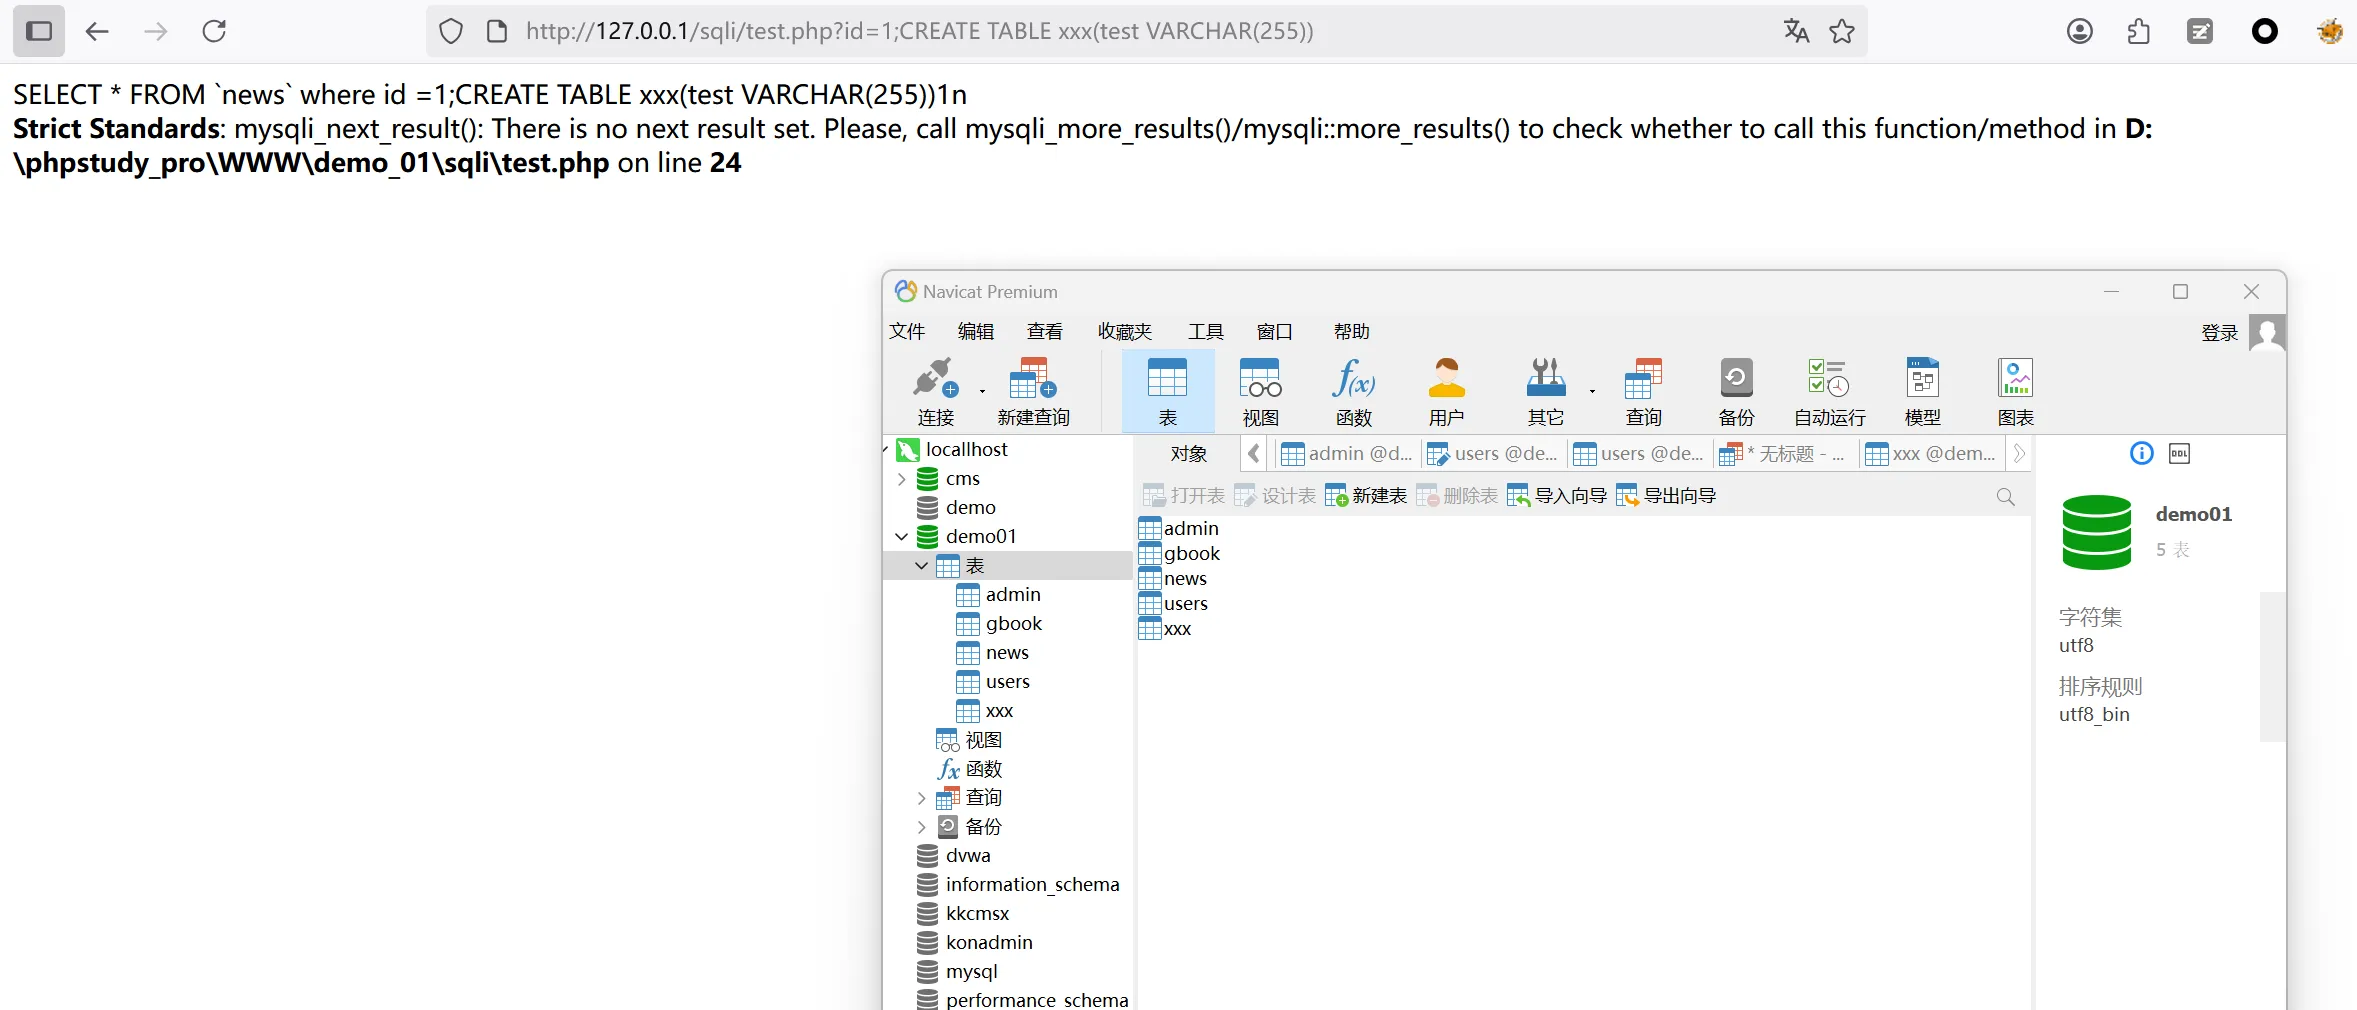Collapse the demo01 database node
This screenshot has height=1010, width=2357.
(901, 537)
